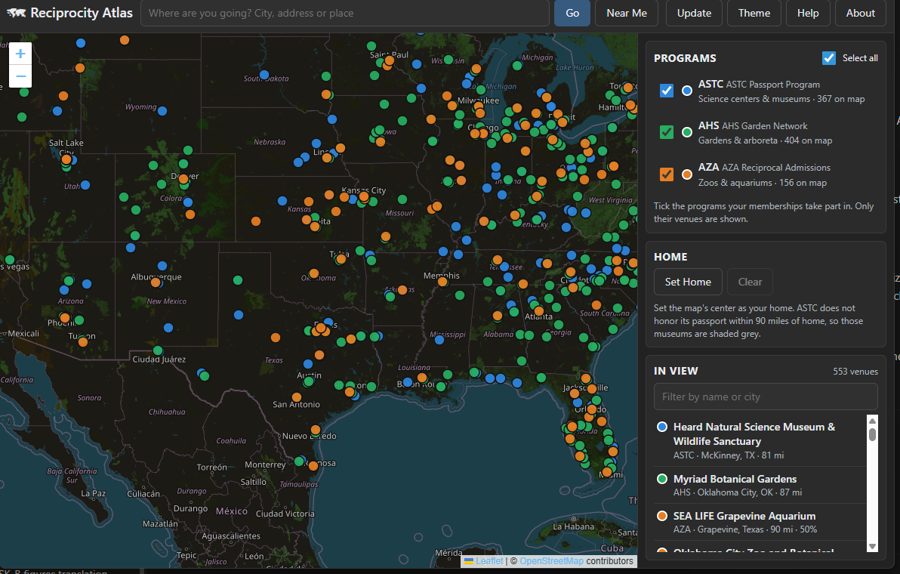Click the blue map marker in Mississippi
900x574 pixels.
pos(439,340)
